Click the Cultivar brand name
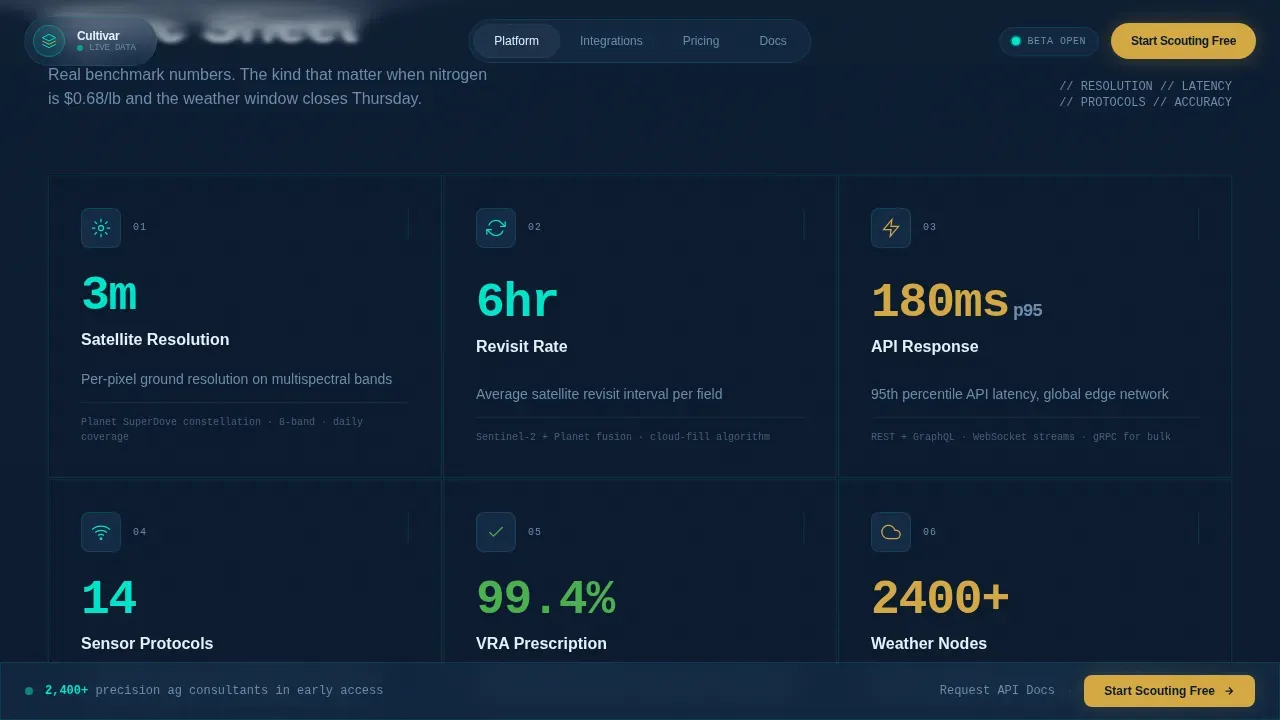 pyautogui.click(x=98, y=36)
